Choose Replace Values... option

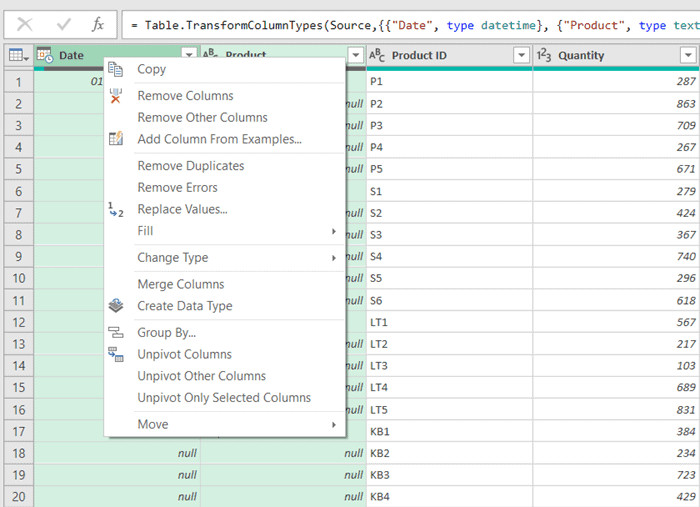coord(182,209)
